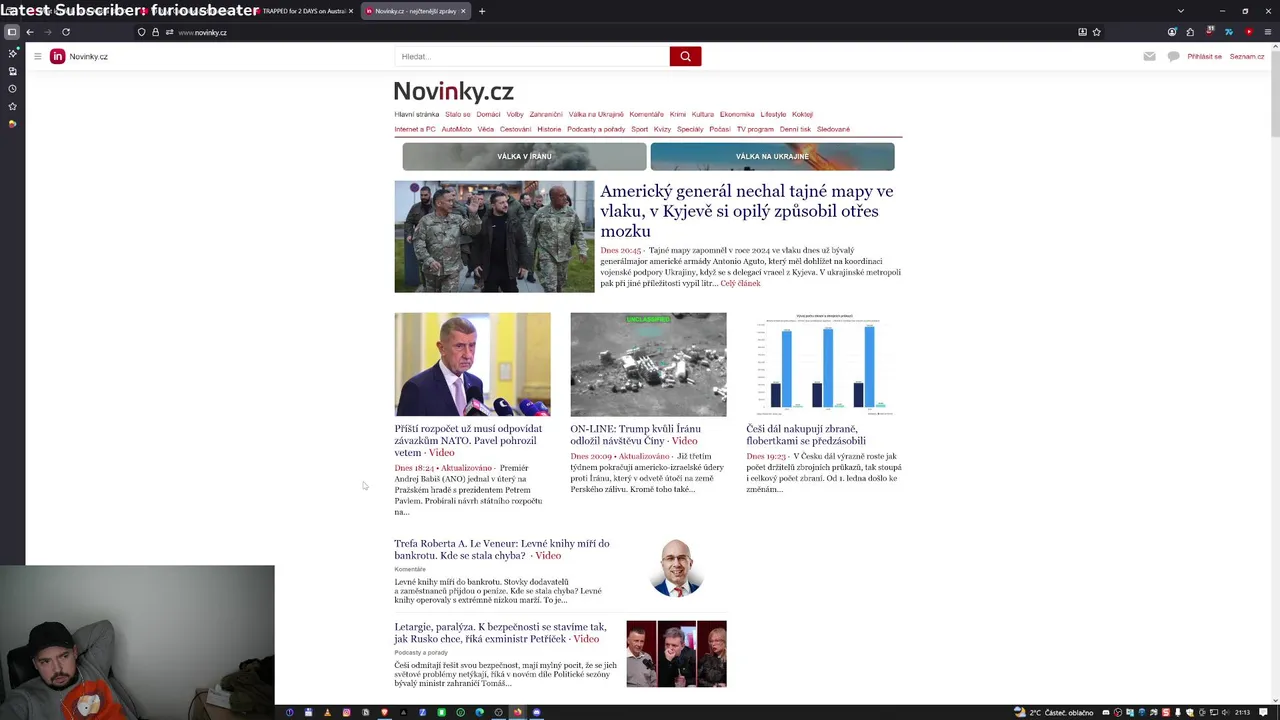Switch to the 'TRAPPED for 2 DAYS' tab
The image size is (1280, 720).
(303, 11)
